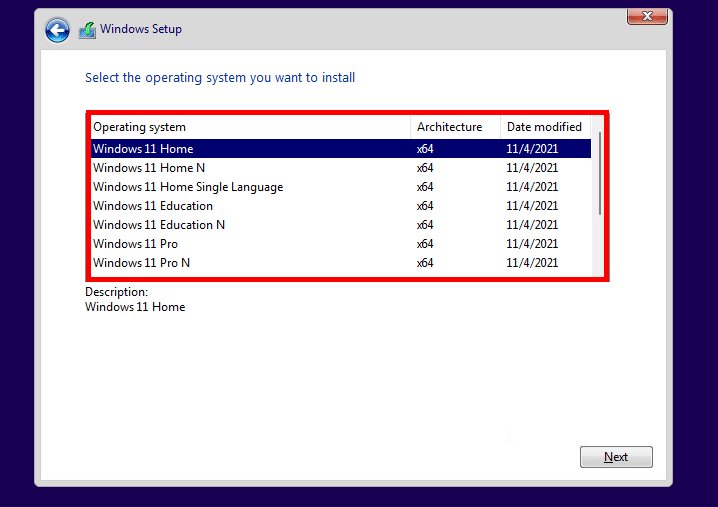Select the Windows 11 Home N row
The width and height of the screenshot is (718, 507).
tap(341, 168)
